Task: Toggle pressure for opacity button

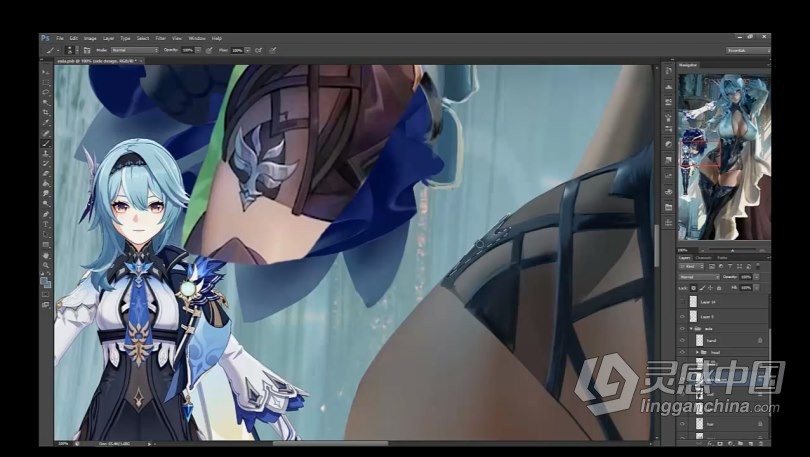Action: [209, 50]
